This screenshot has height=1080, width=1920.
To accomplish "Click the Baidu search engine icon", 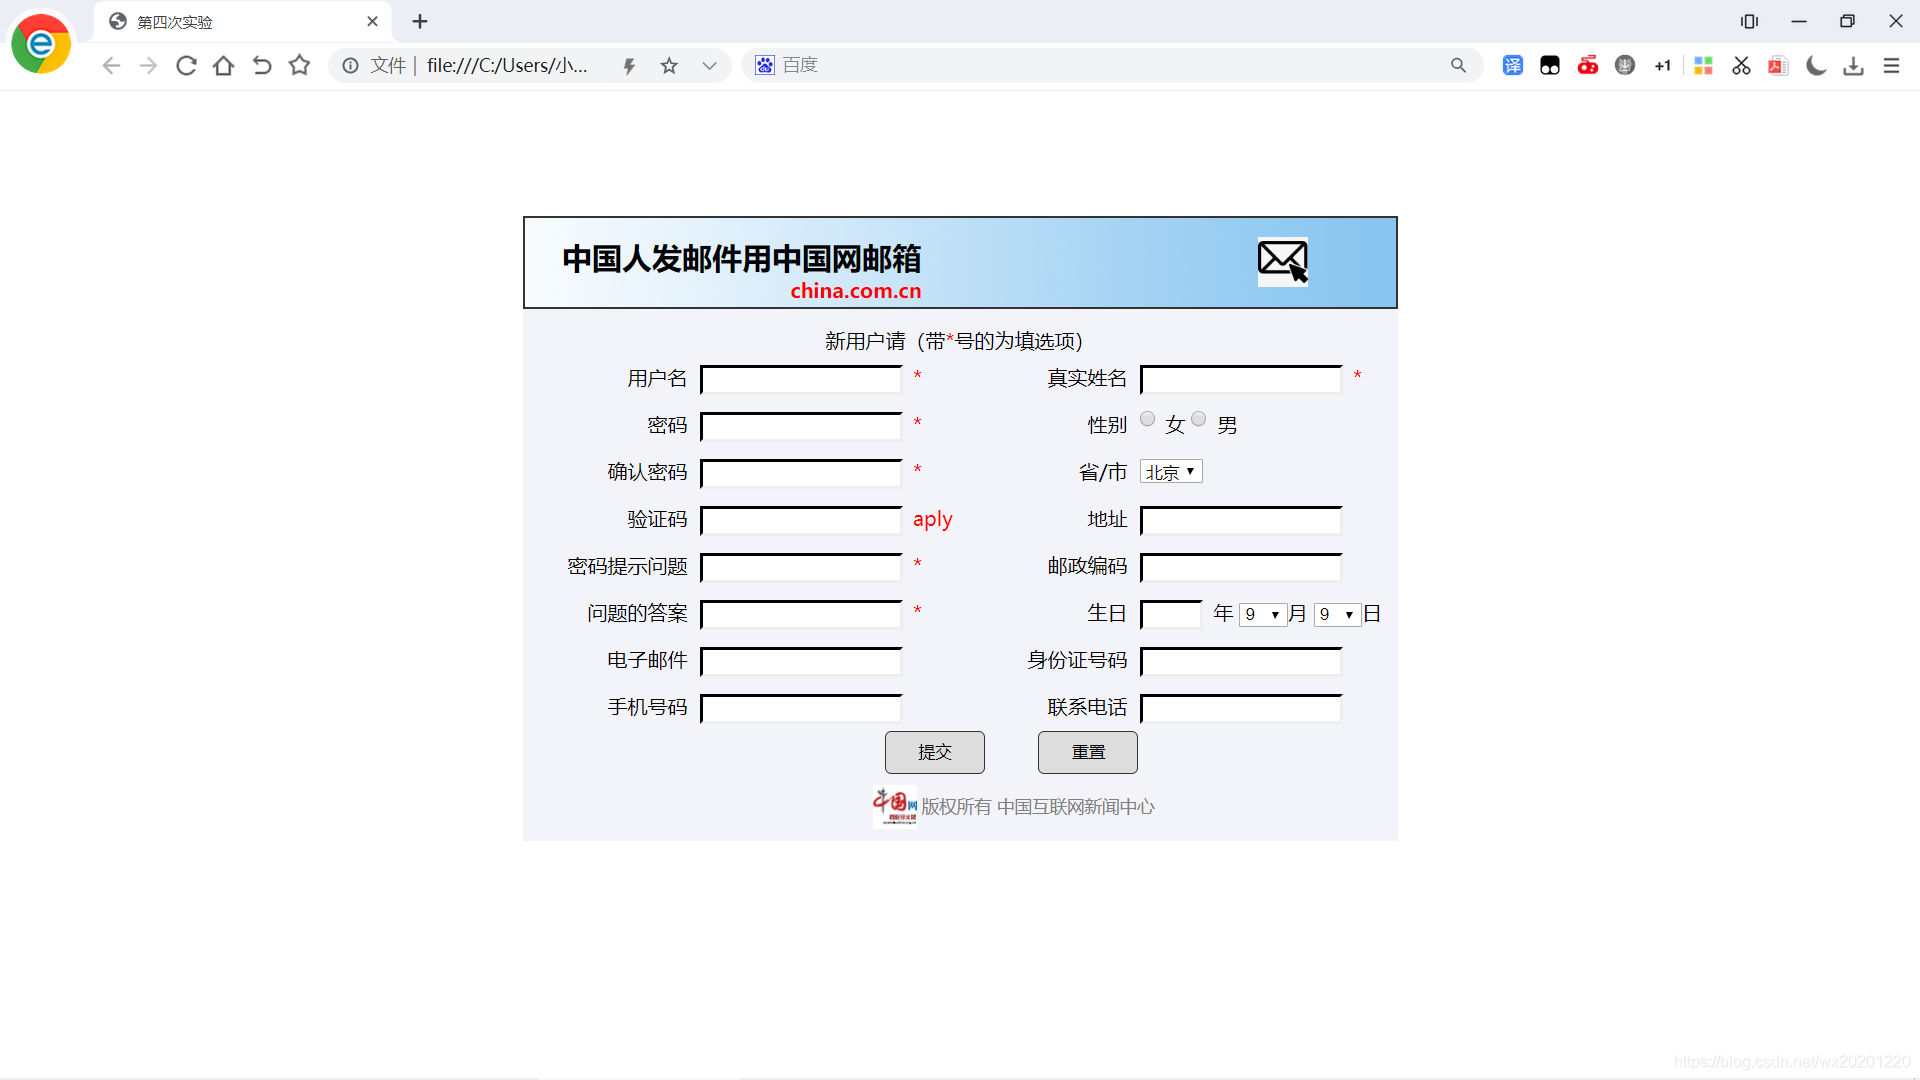I will pos(764,65).
